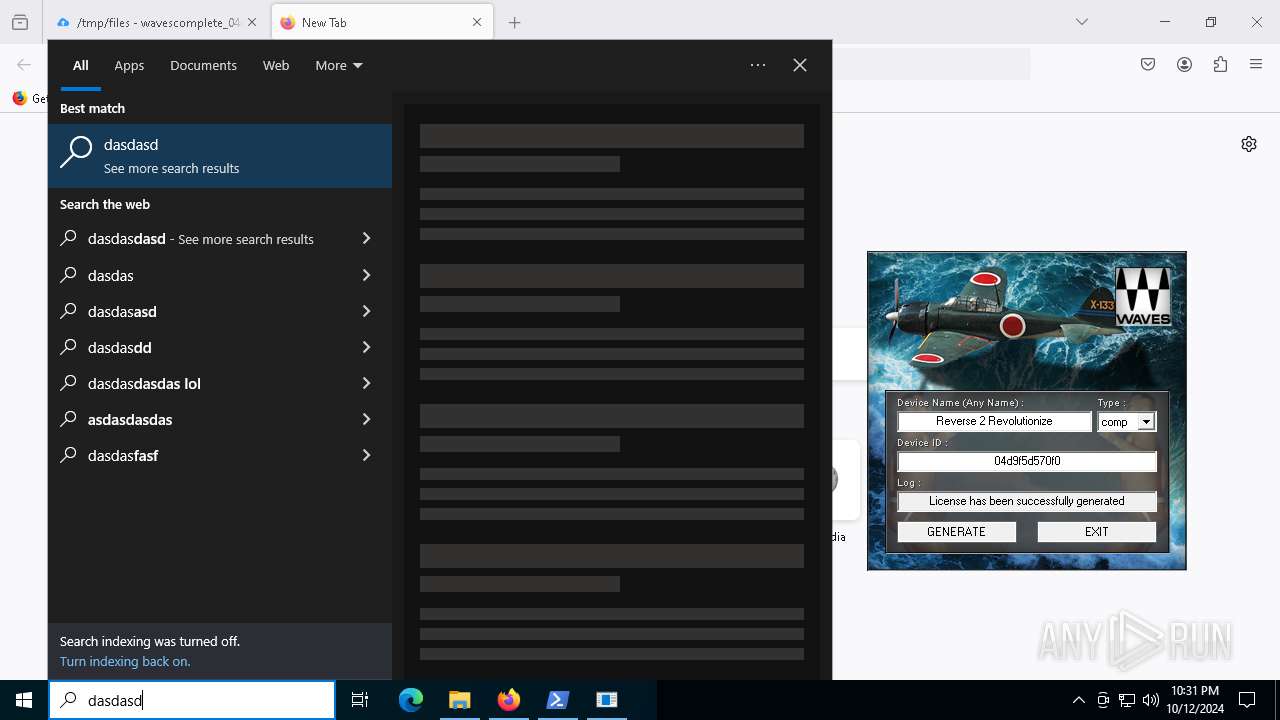Select the Documents search filter
The image size is (1280, 720).
(203, 65)
